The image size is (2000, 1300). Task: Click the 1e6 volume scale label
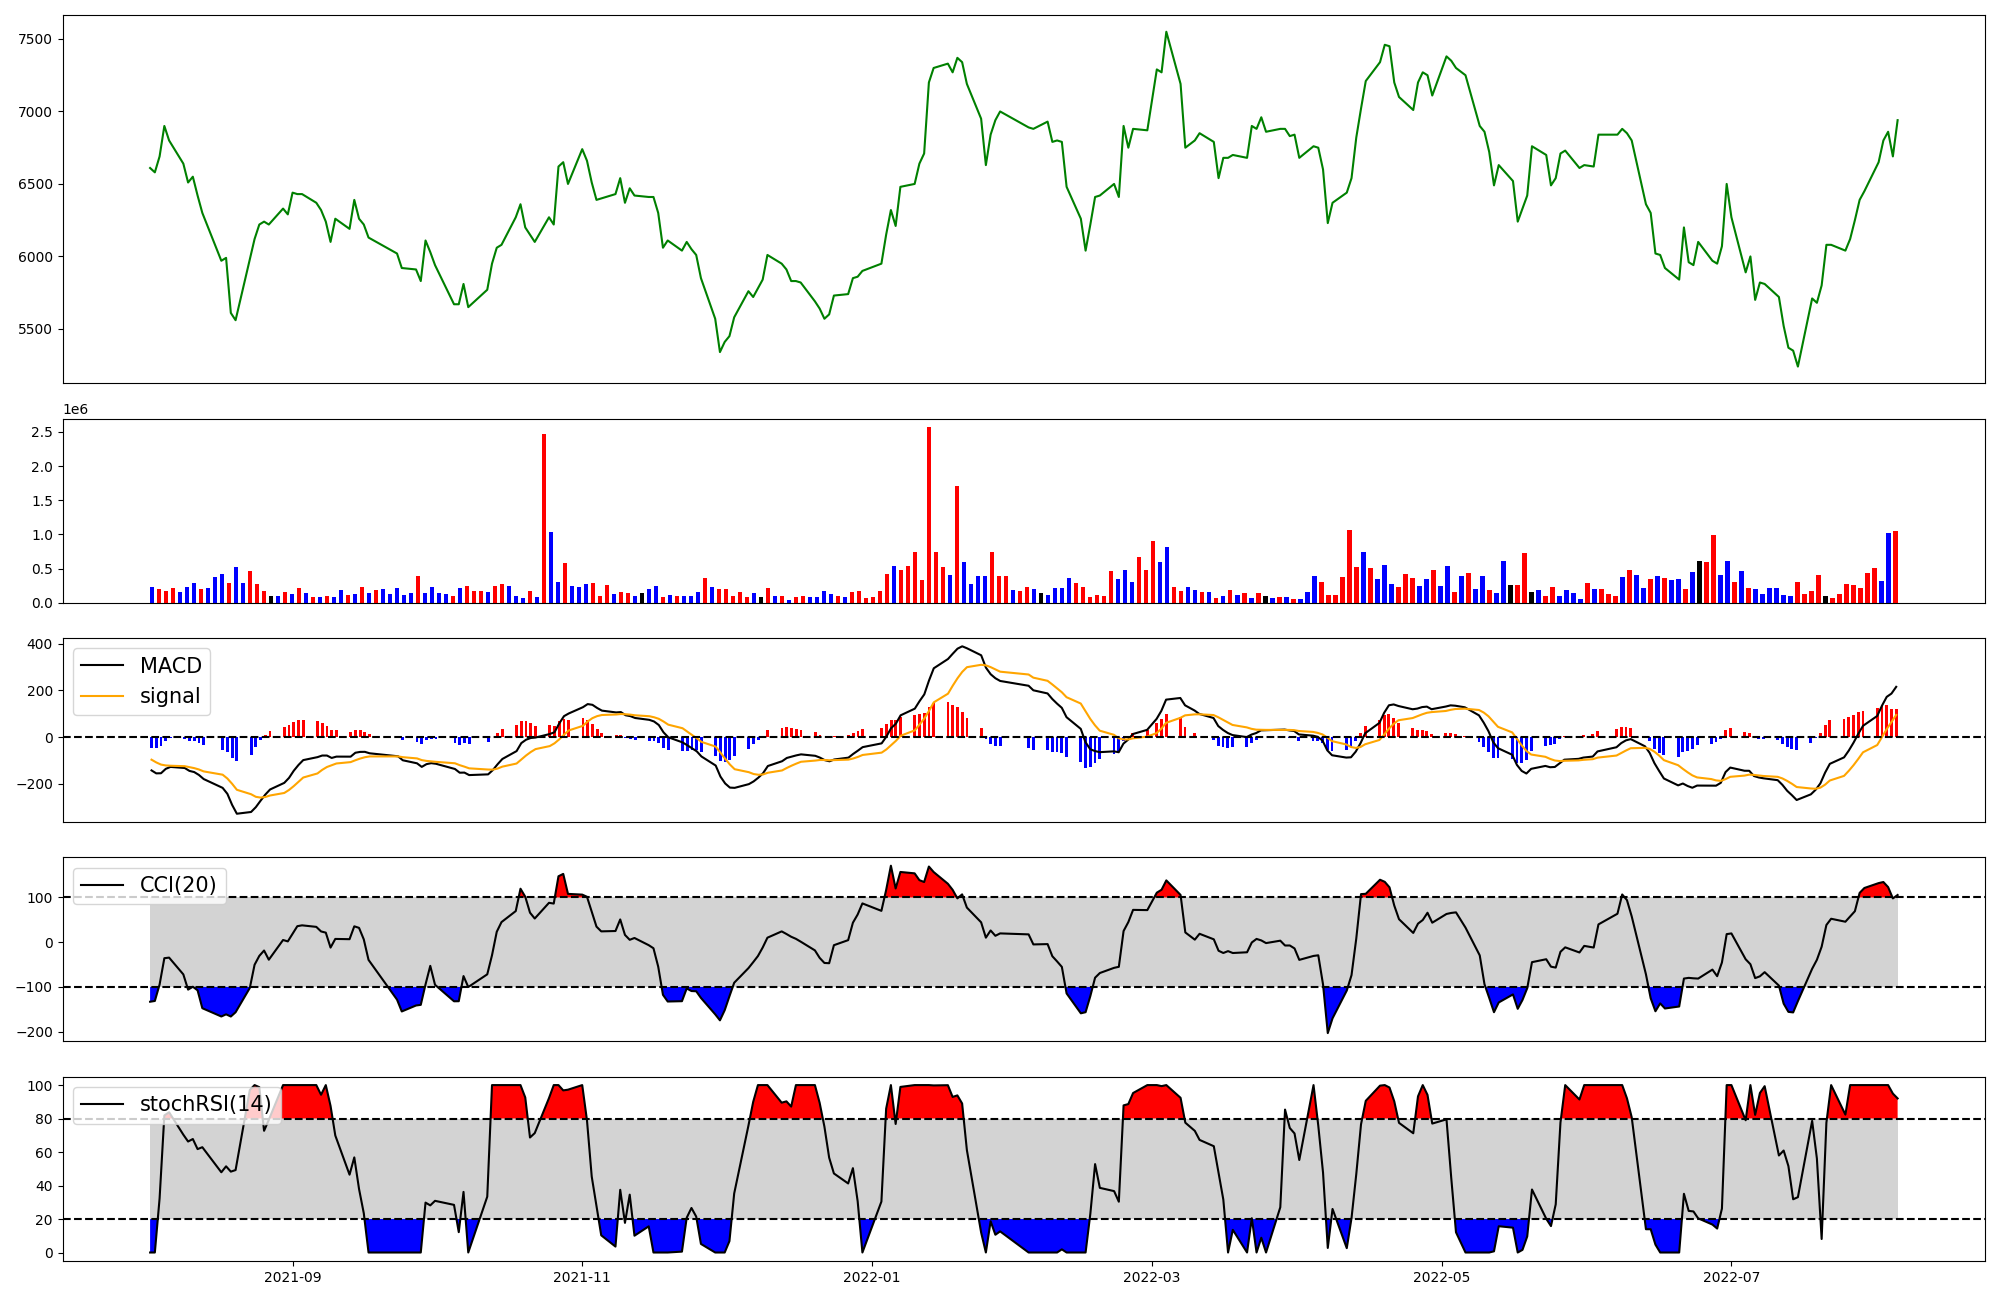[x=76, y=410]
